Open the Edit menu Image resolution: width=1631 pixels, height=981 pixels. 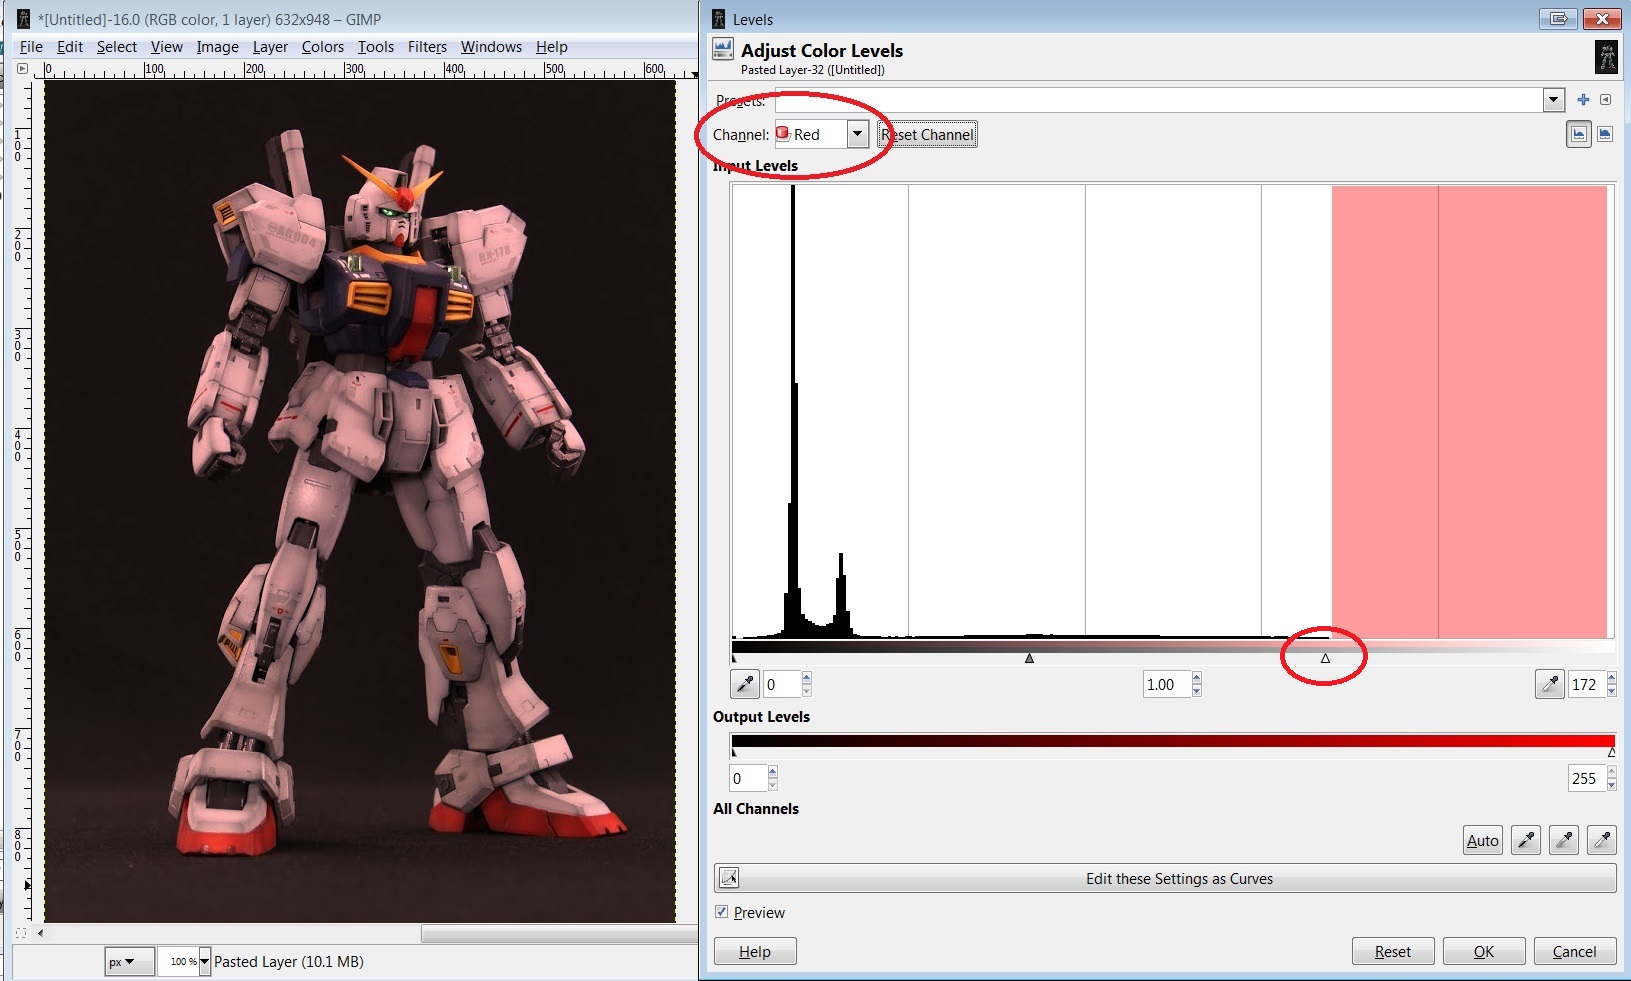[70, 47]
